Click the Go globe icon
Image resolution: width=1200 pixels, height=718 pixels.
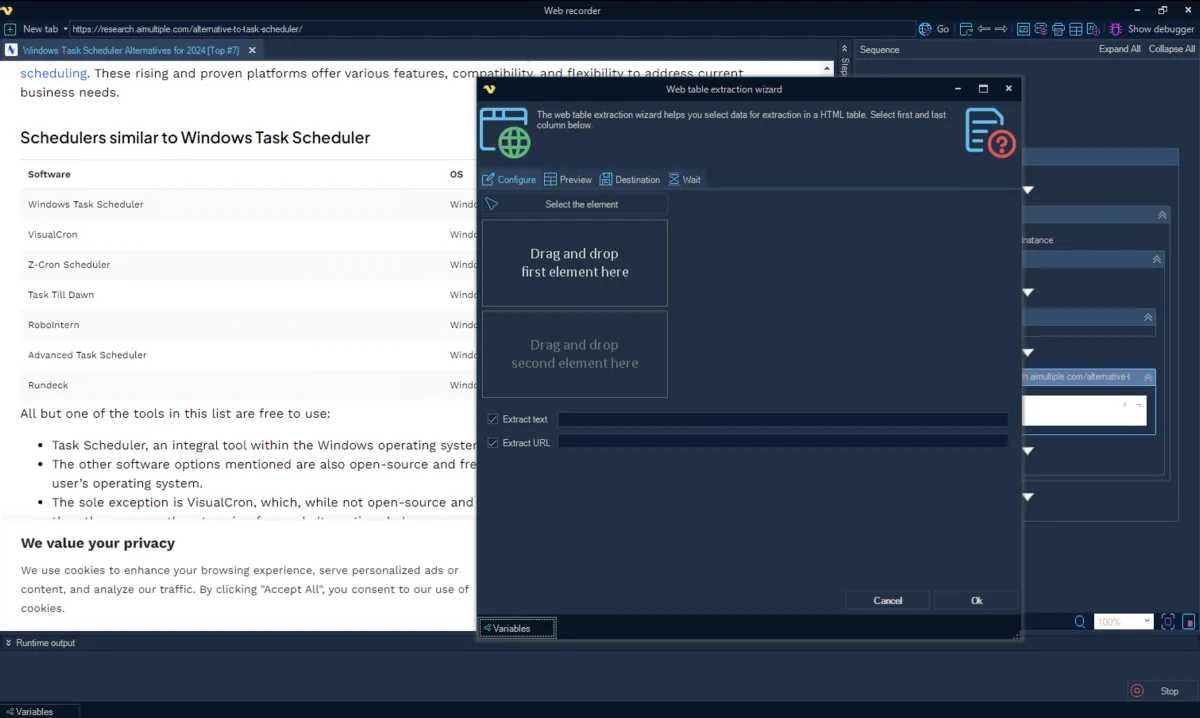click(925, 29)
